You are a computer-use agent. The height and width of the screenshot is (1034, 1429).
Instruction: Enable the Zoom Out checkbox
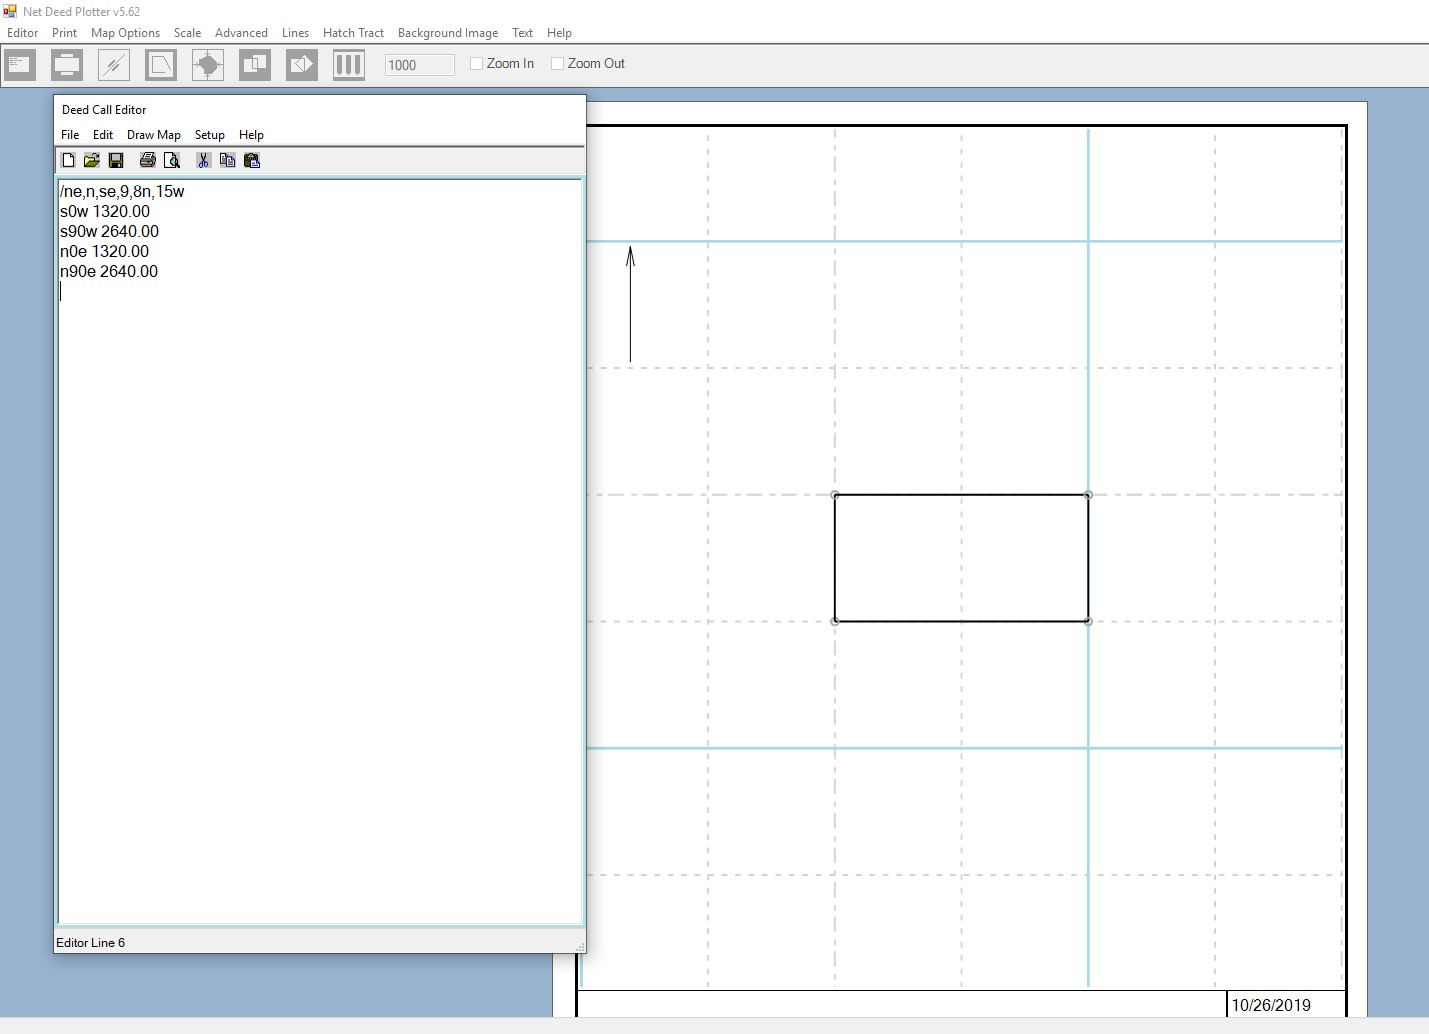tap(558, 63)
